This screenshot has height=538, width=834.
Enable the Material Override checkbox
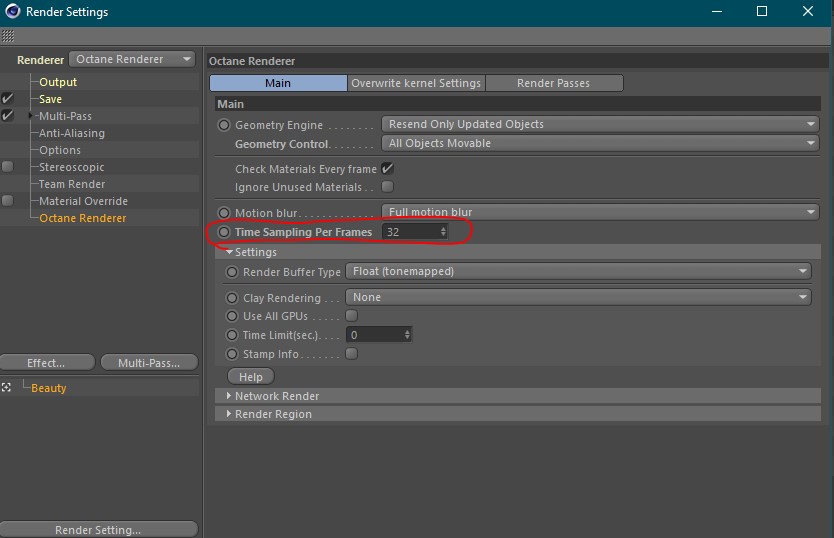pyautogui.click(x=7, y=201)
